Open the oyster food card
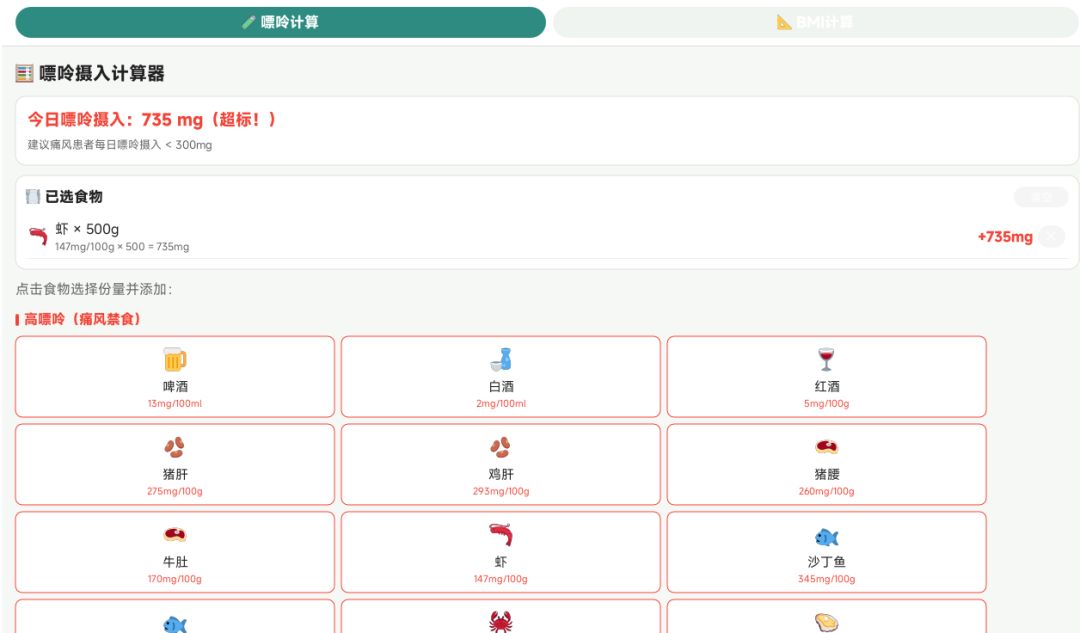Viewport: 1080px width, 633px height. [x=827, y=616]
